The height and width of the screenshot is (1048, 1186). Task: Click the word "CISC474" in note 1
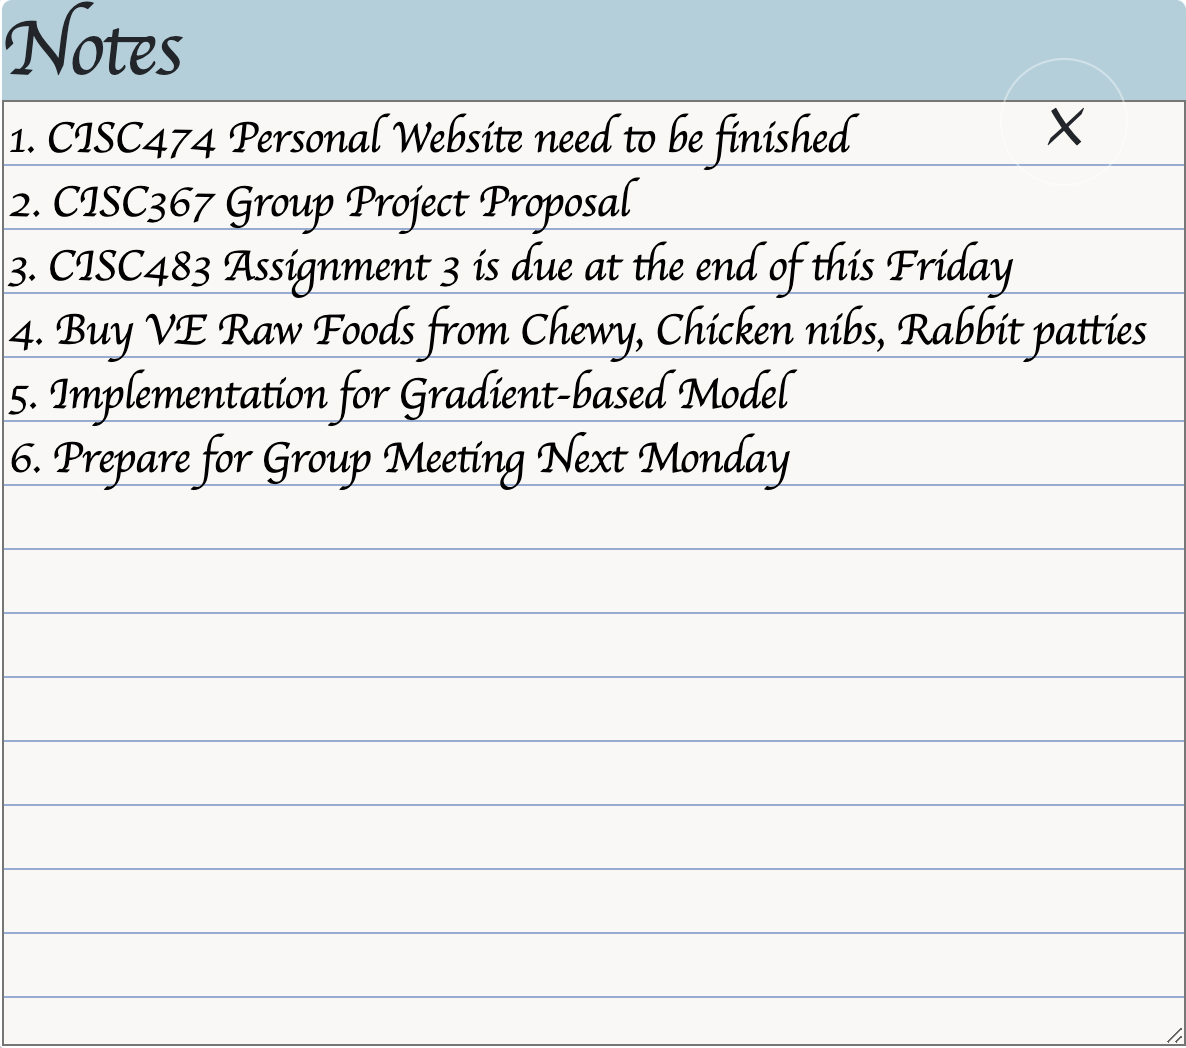pyautogui.click(x=131, y=138)
